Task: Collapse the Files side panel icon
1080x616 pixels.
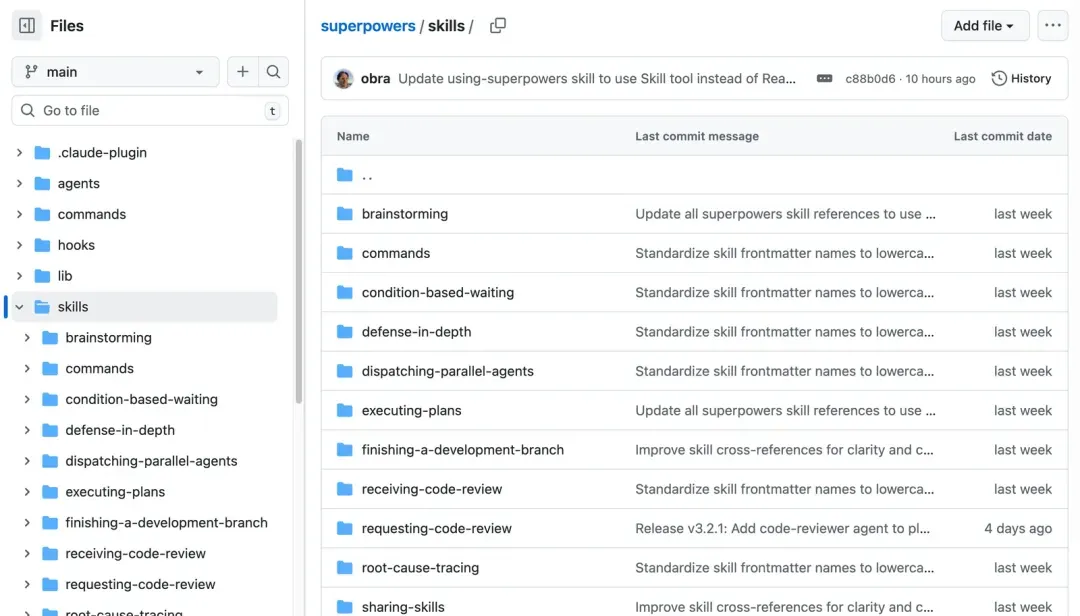Action: (27, 26)
